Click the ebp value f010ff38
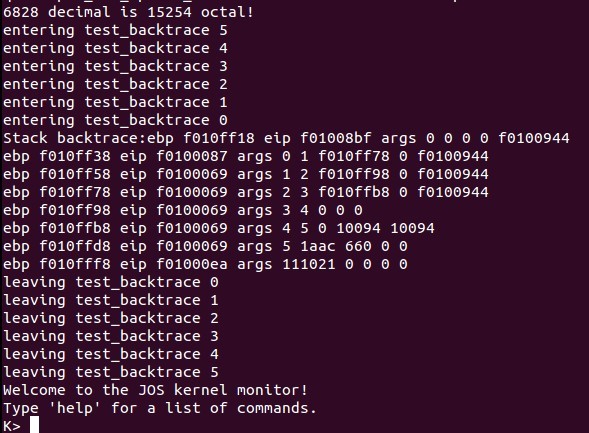Screen dimensions: 589x433 pos(75,156)
